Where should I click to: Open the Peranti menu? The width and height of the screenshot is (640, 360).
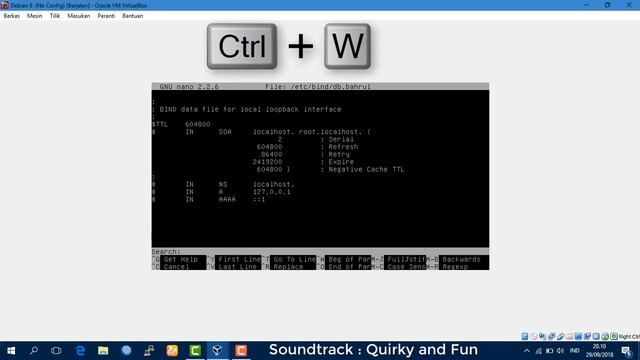106,16
